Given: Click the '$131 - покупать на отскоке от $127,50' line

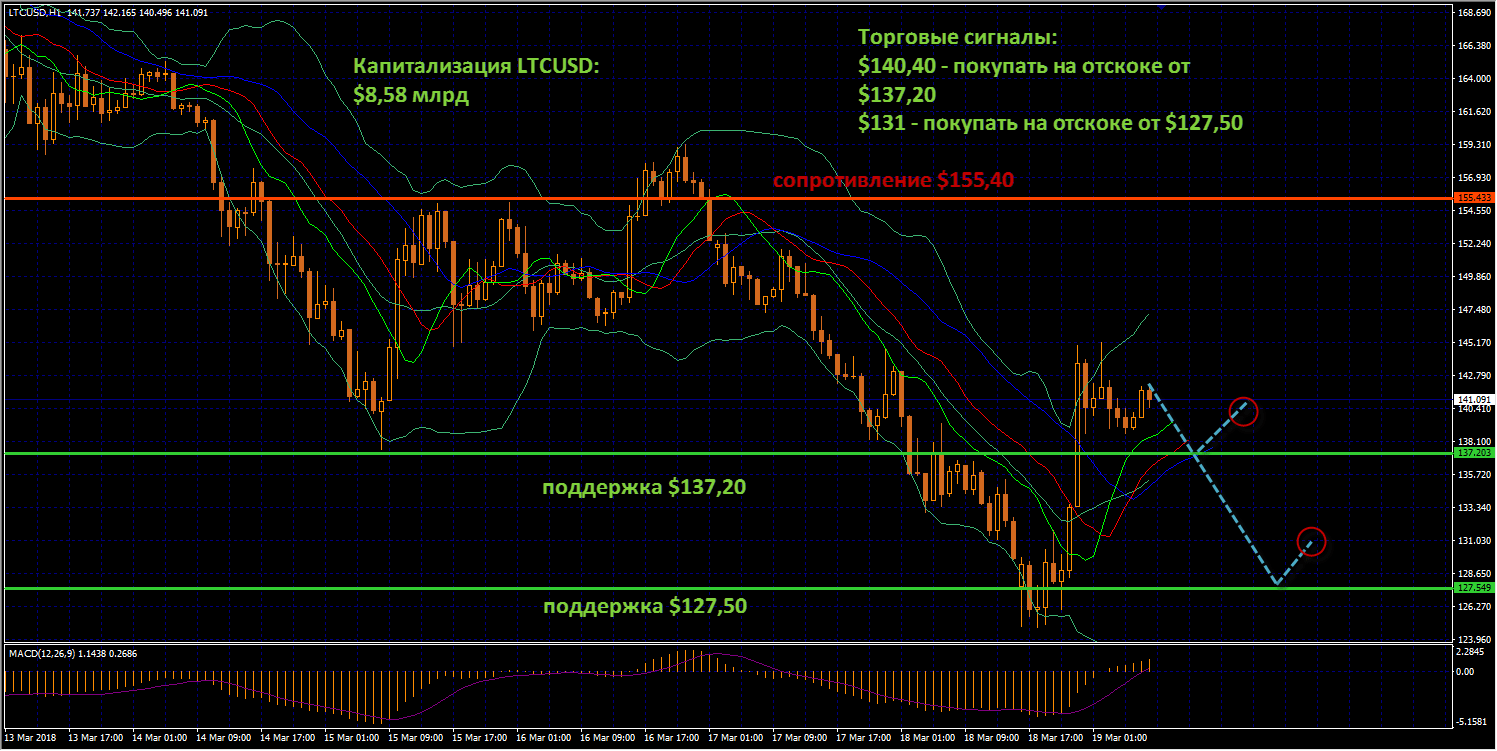Looking at the screenshot, I should click(x=1051, y=122).
